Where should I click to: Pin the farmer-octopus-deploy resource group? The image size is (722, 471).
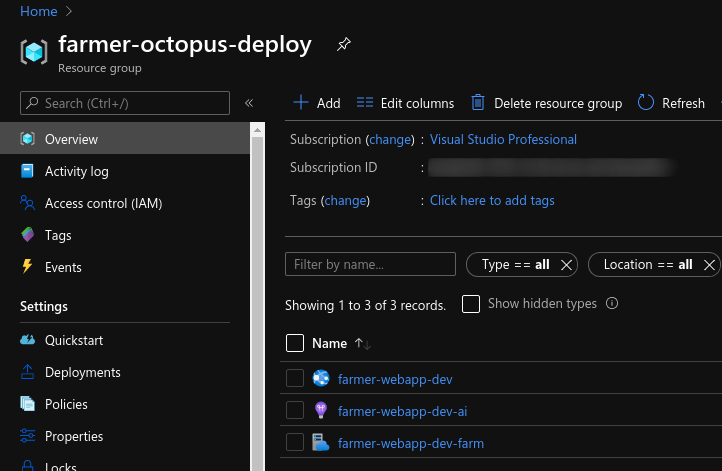coord(344,44)
